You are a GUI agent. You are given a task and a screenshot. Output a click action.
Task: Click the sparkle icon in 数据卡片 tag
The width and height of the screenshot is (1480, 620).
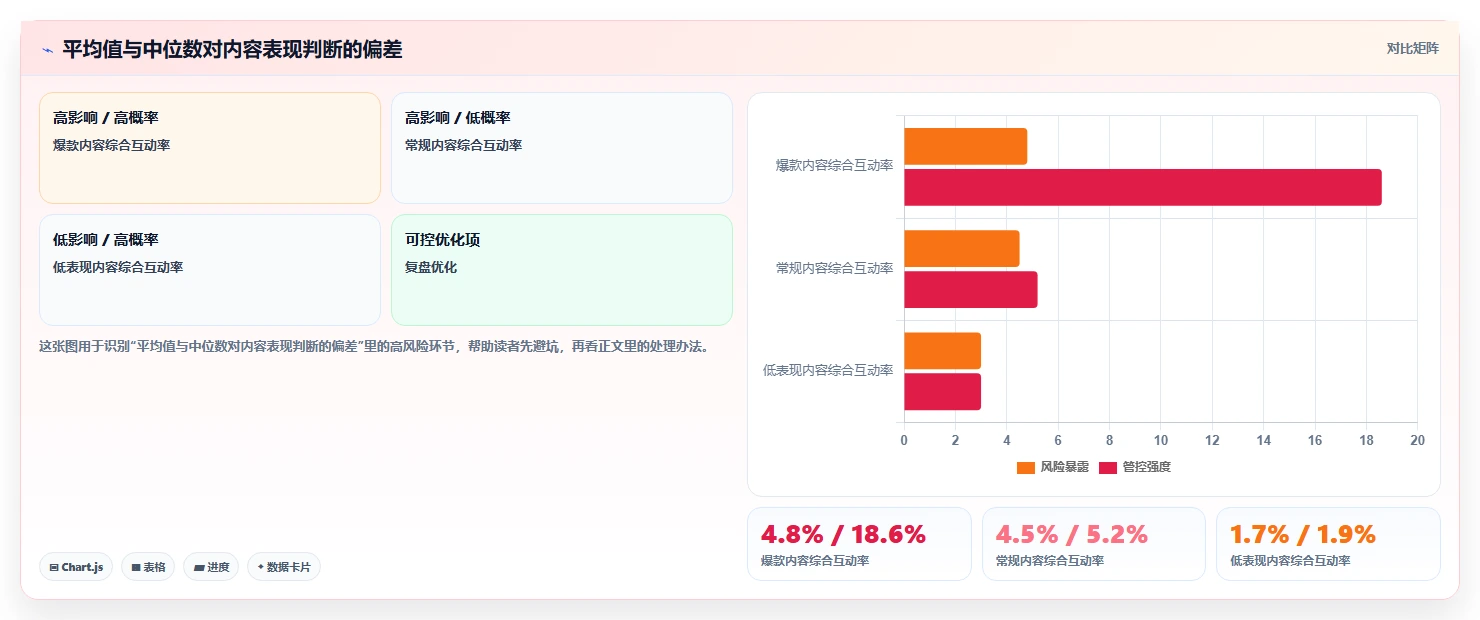click(x=261, y=567)
